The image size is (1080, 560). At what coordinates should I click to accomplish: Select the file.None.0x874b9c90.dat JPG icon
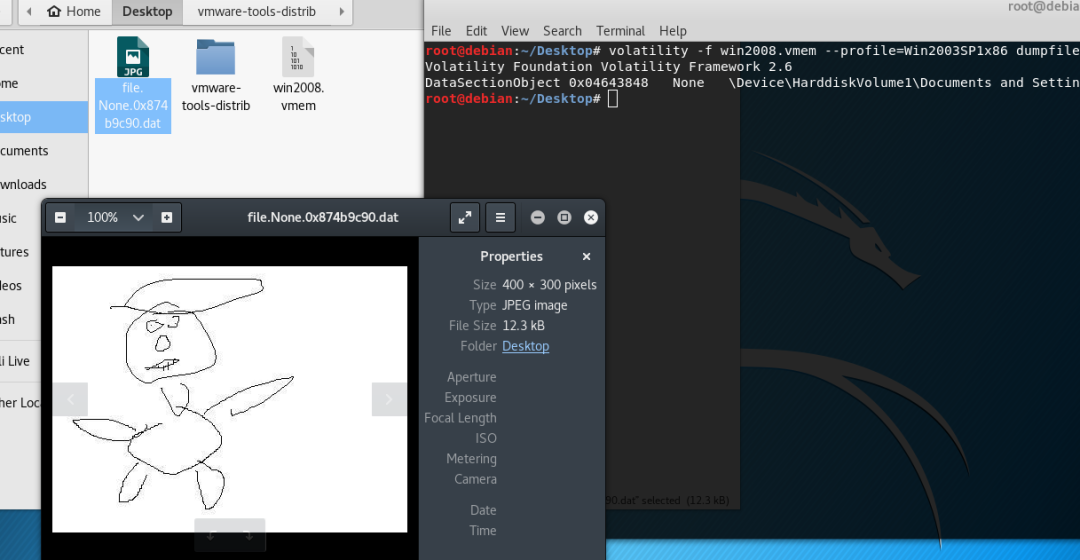133,56
